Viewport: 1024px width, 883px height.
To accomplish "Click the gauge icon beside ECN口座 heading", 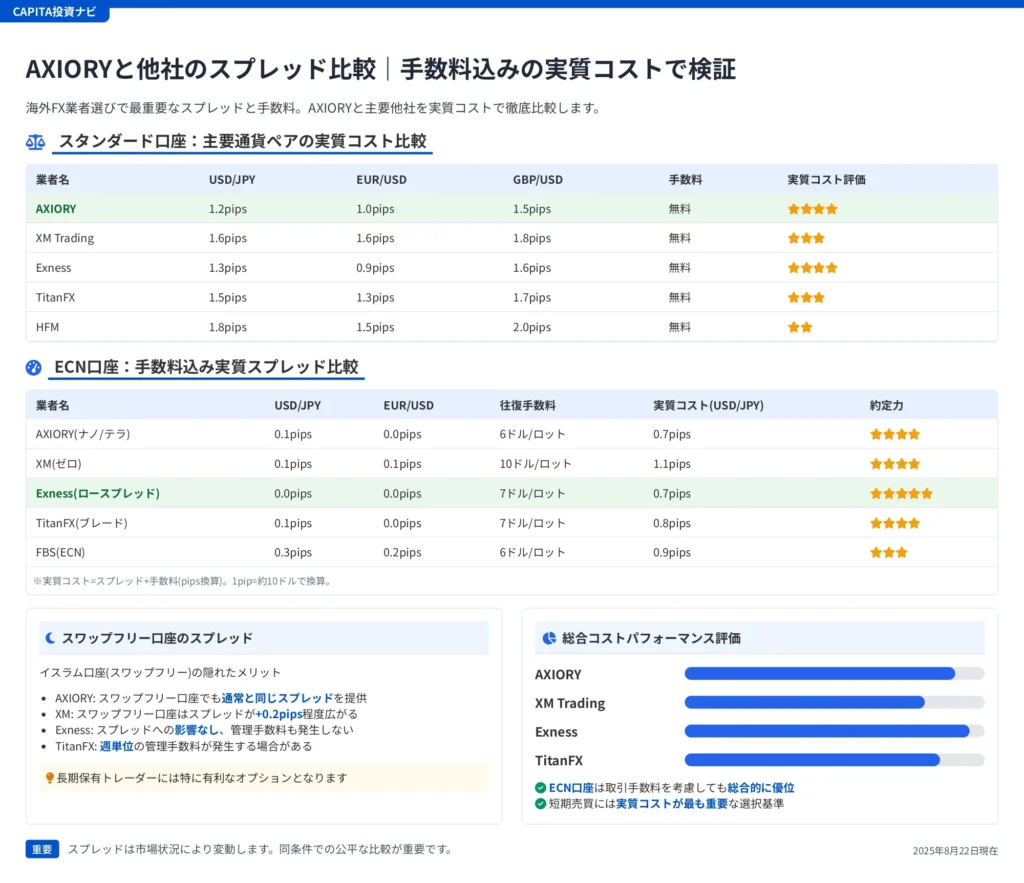I will [33, 368].
